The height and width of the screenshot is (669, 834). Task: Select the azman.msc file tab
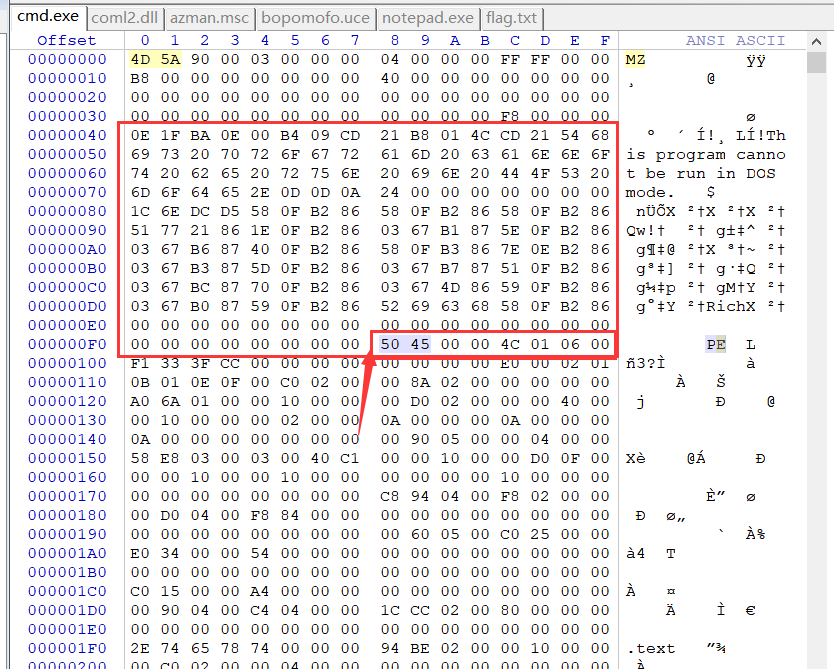pos(209,18)
